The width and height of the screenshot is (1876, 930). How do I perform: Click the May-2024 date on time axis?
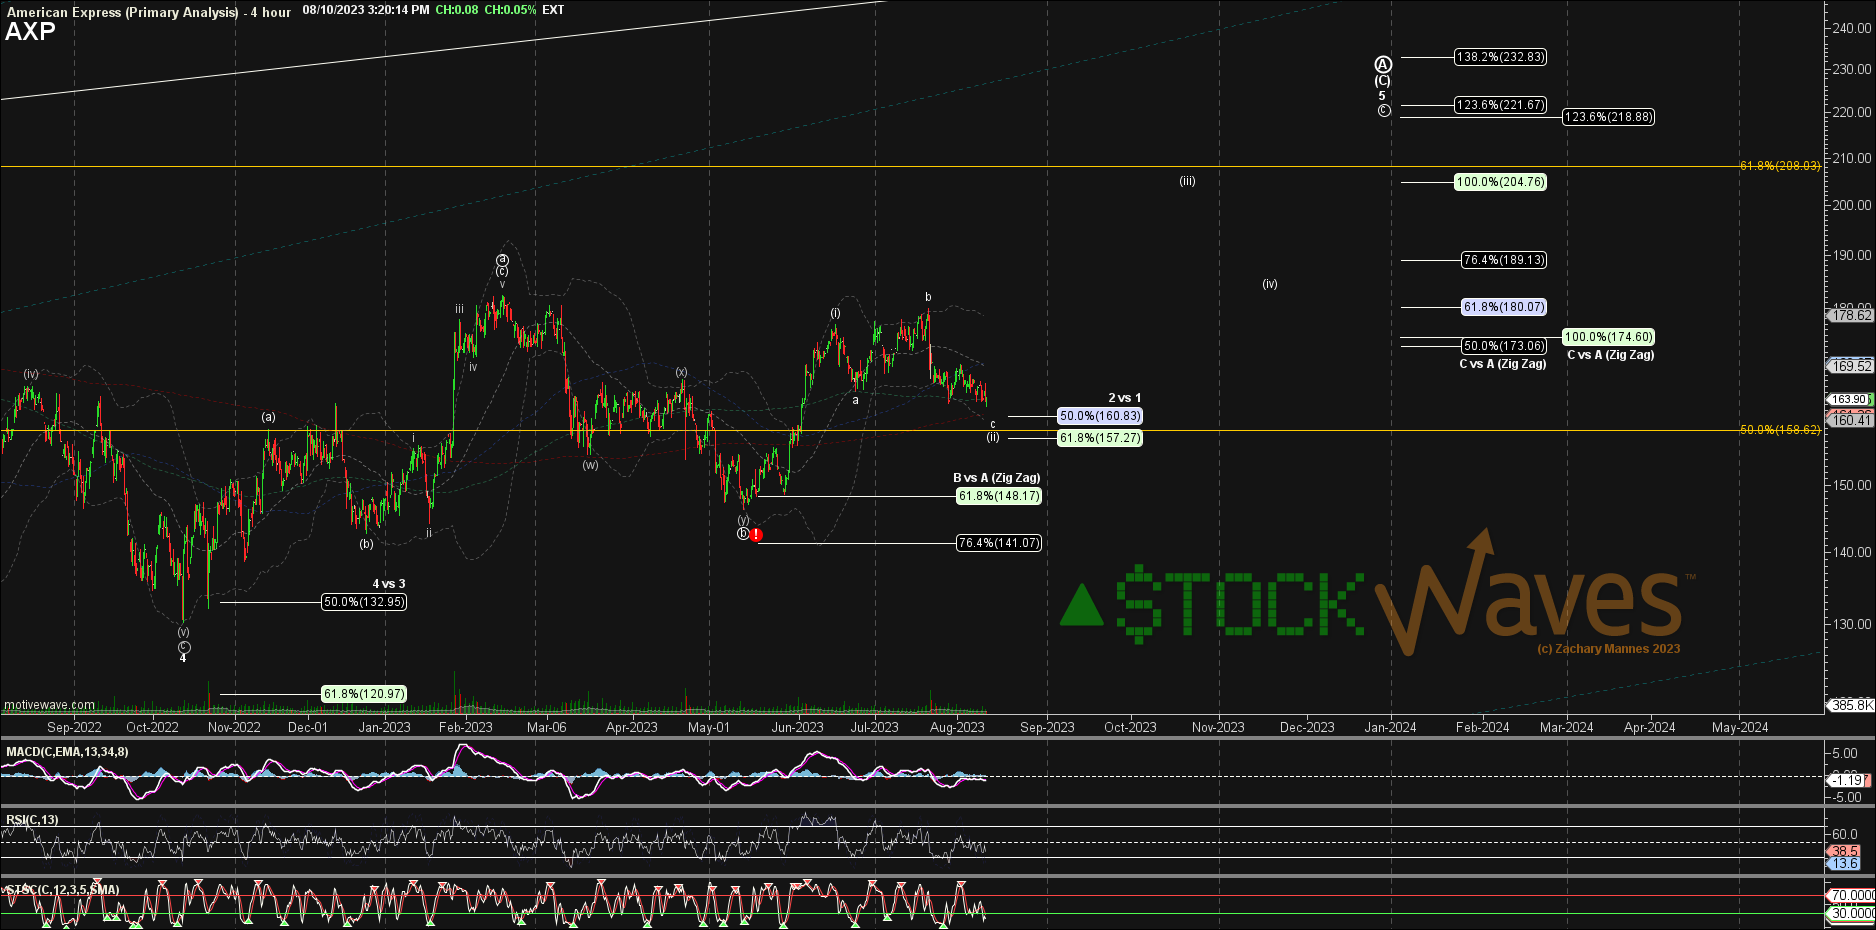(1740, 727)
